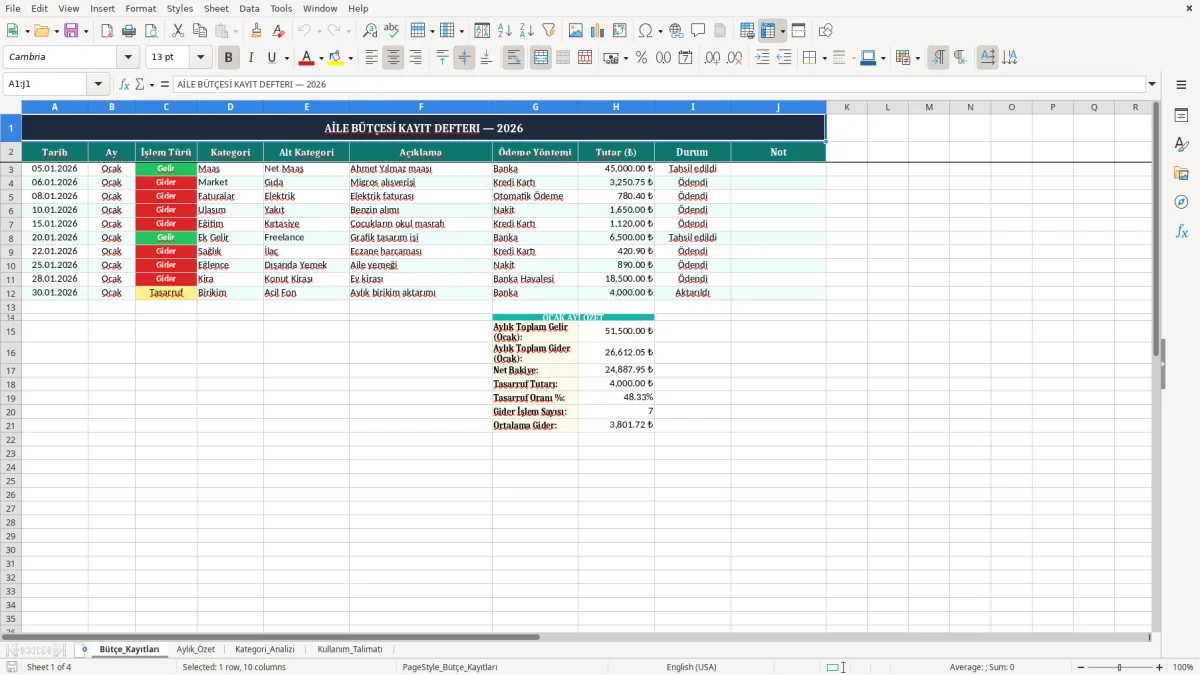Sort ascending
Viewport: 1200px width, 675px height.
[x=504, y=31]
